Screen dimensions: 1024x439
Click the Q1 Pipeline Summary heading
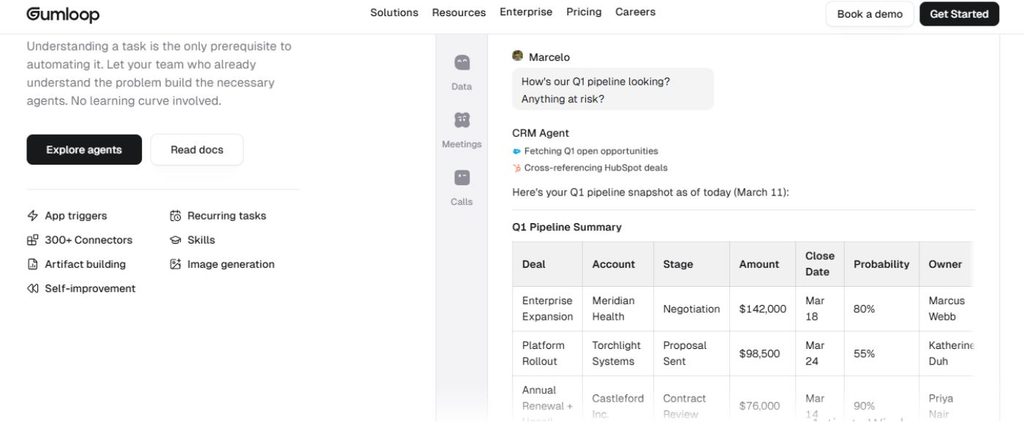point(567,227)
